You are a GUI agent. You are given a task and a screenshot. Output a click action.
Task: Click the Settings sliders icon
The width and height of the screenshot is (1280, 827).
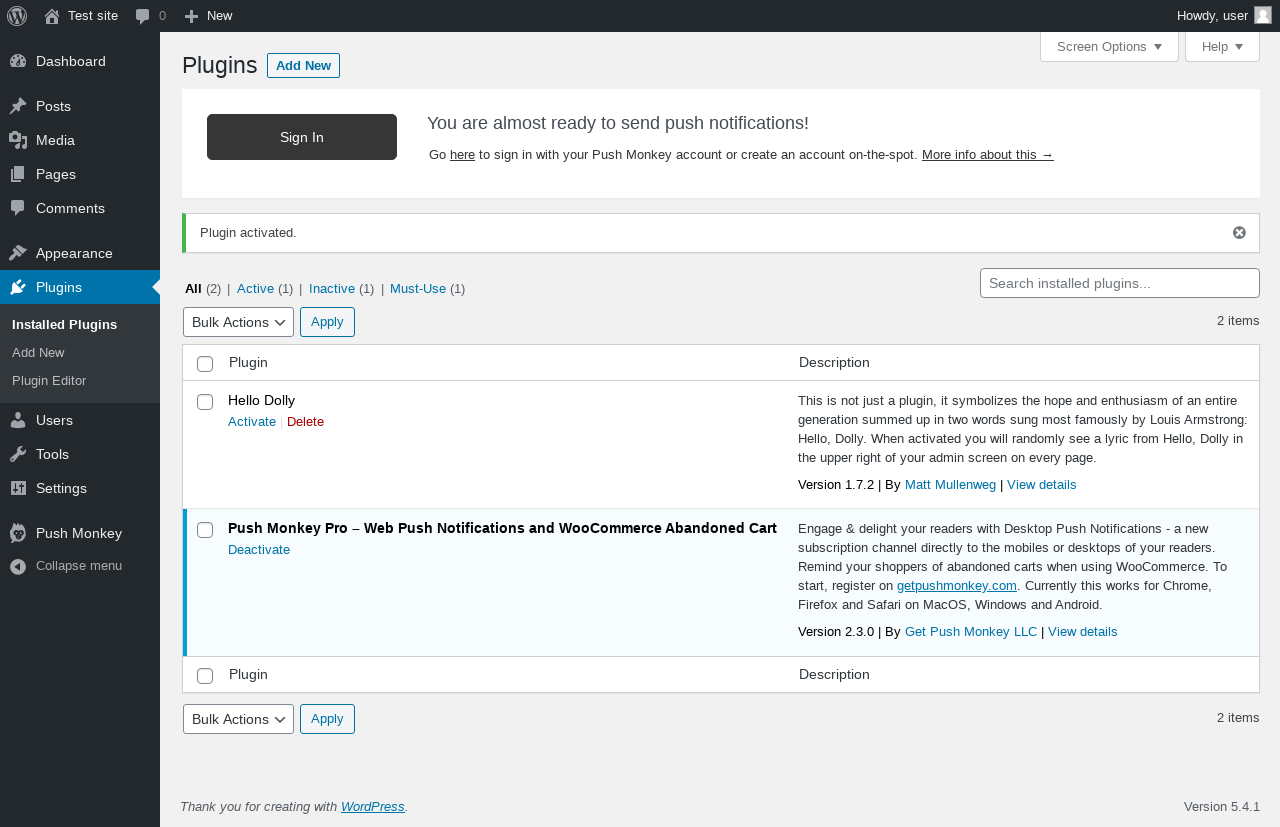18,488
